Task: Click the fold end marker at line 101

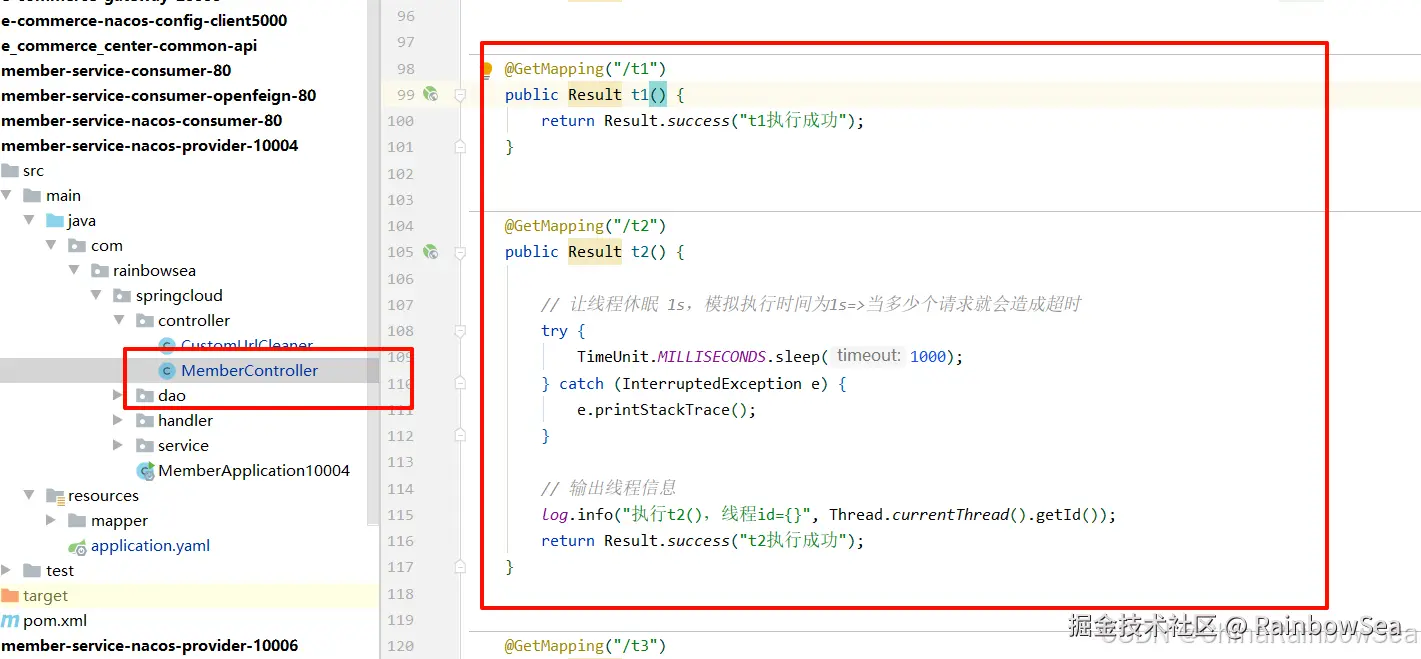Action: [460, 147]
